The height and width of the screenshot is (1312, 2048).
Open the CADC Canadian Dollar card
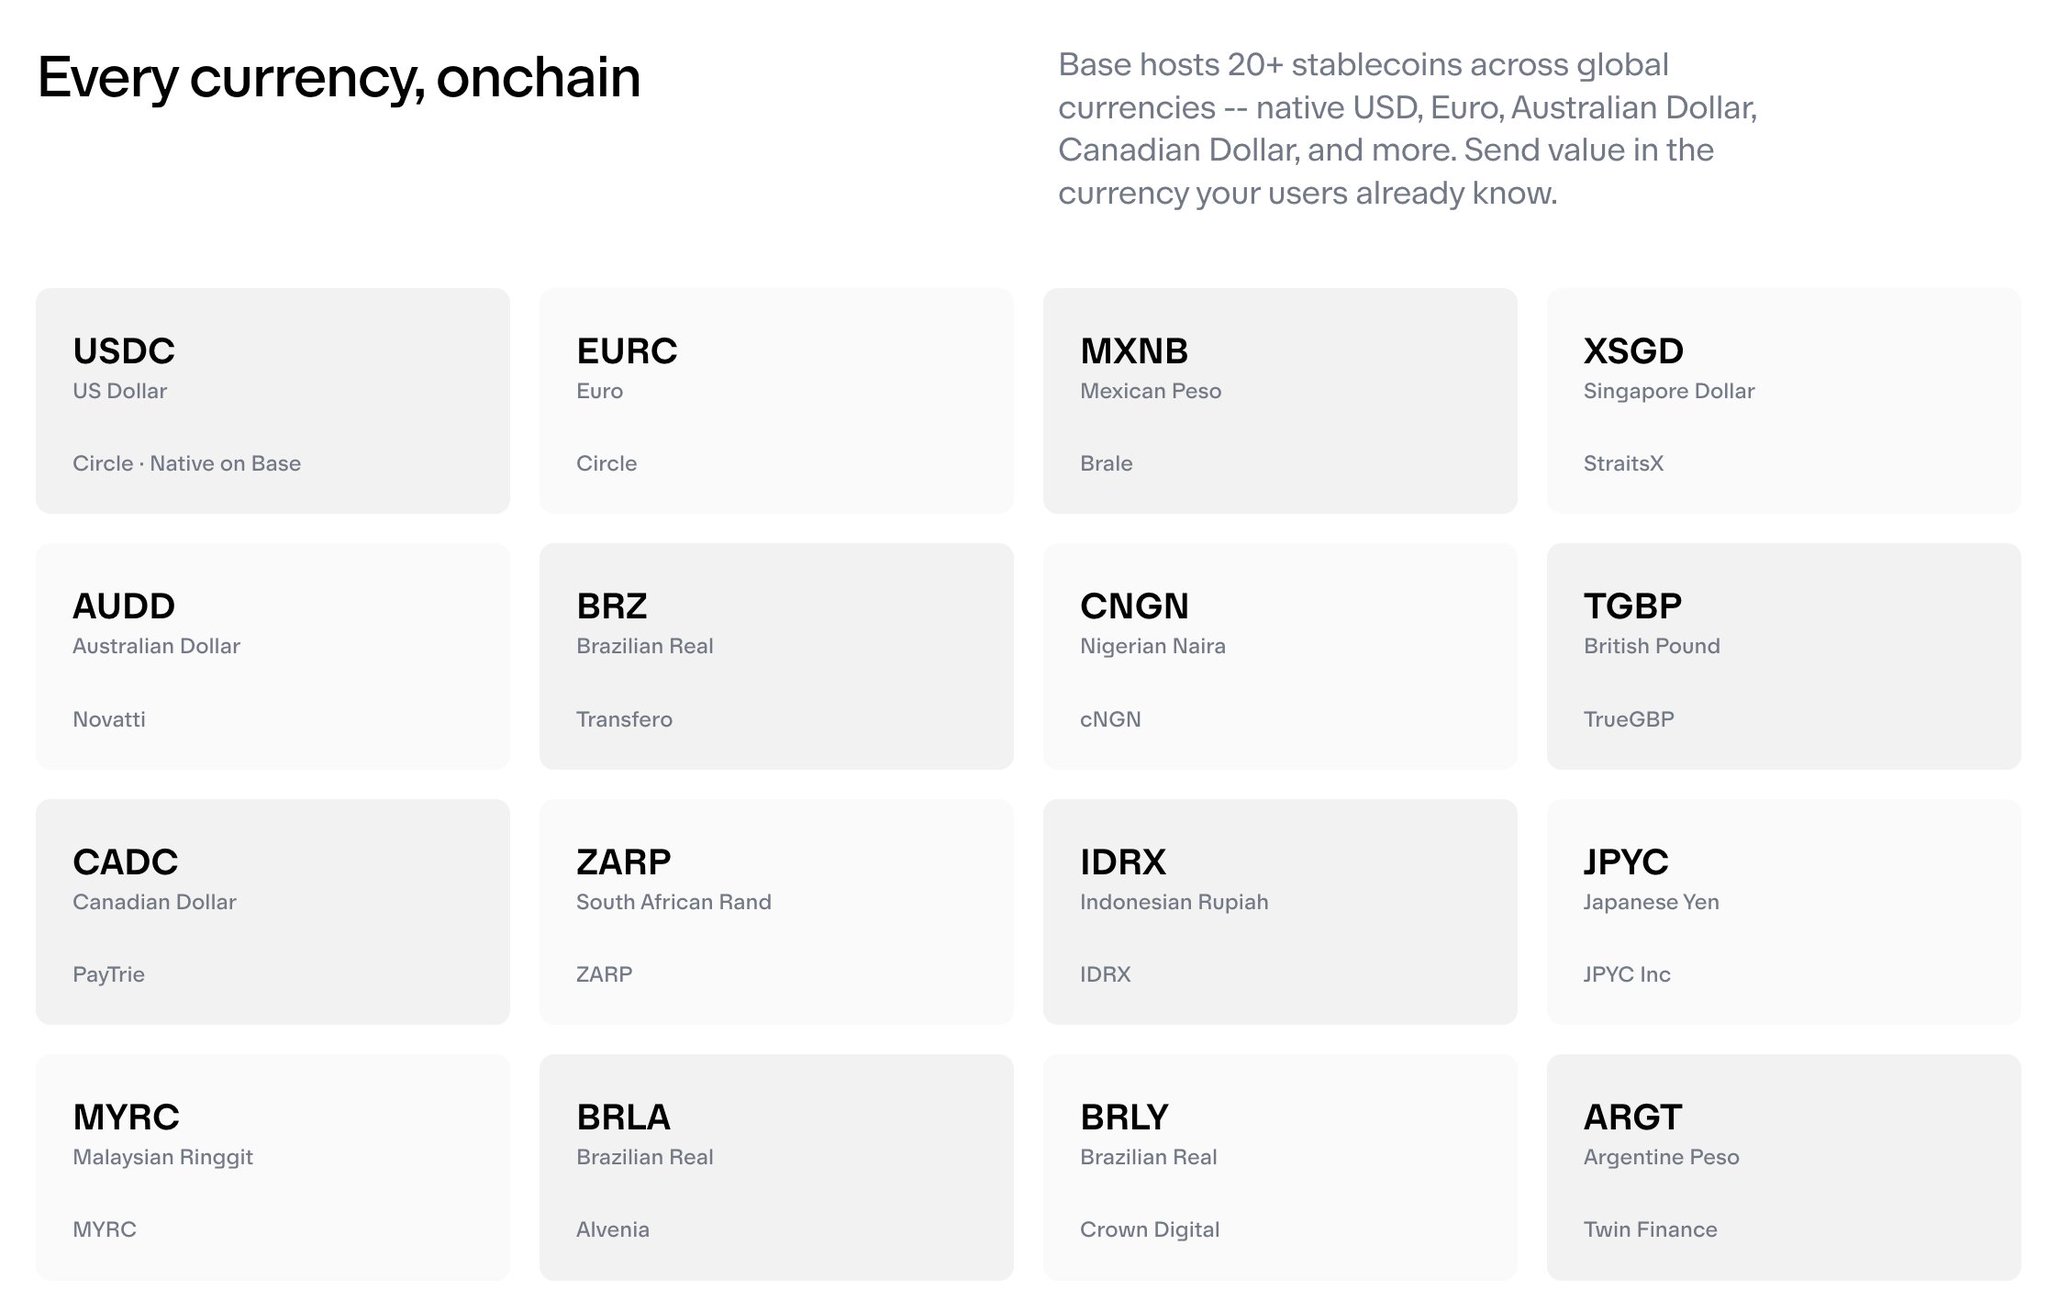(272, 911)
